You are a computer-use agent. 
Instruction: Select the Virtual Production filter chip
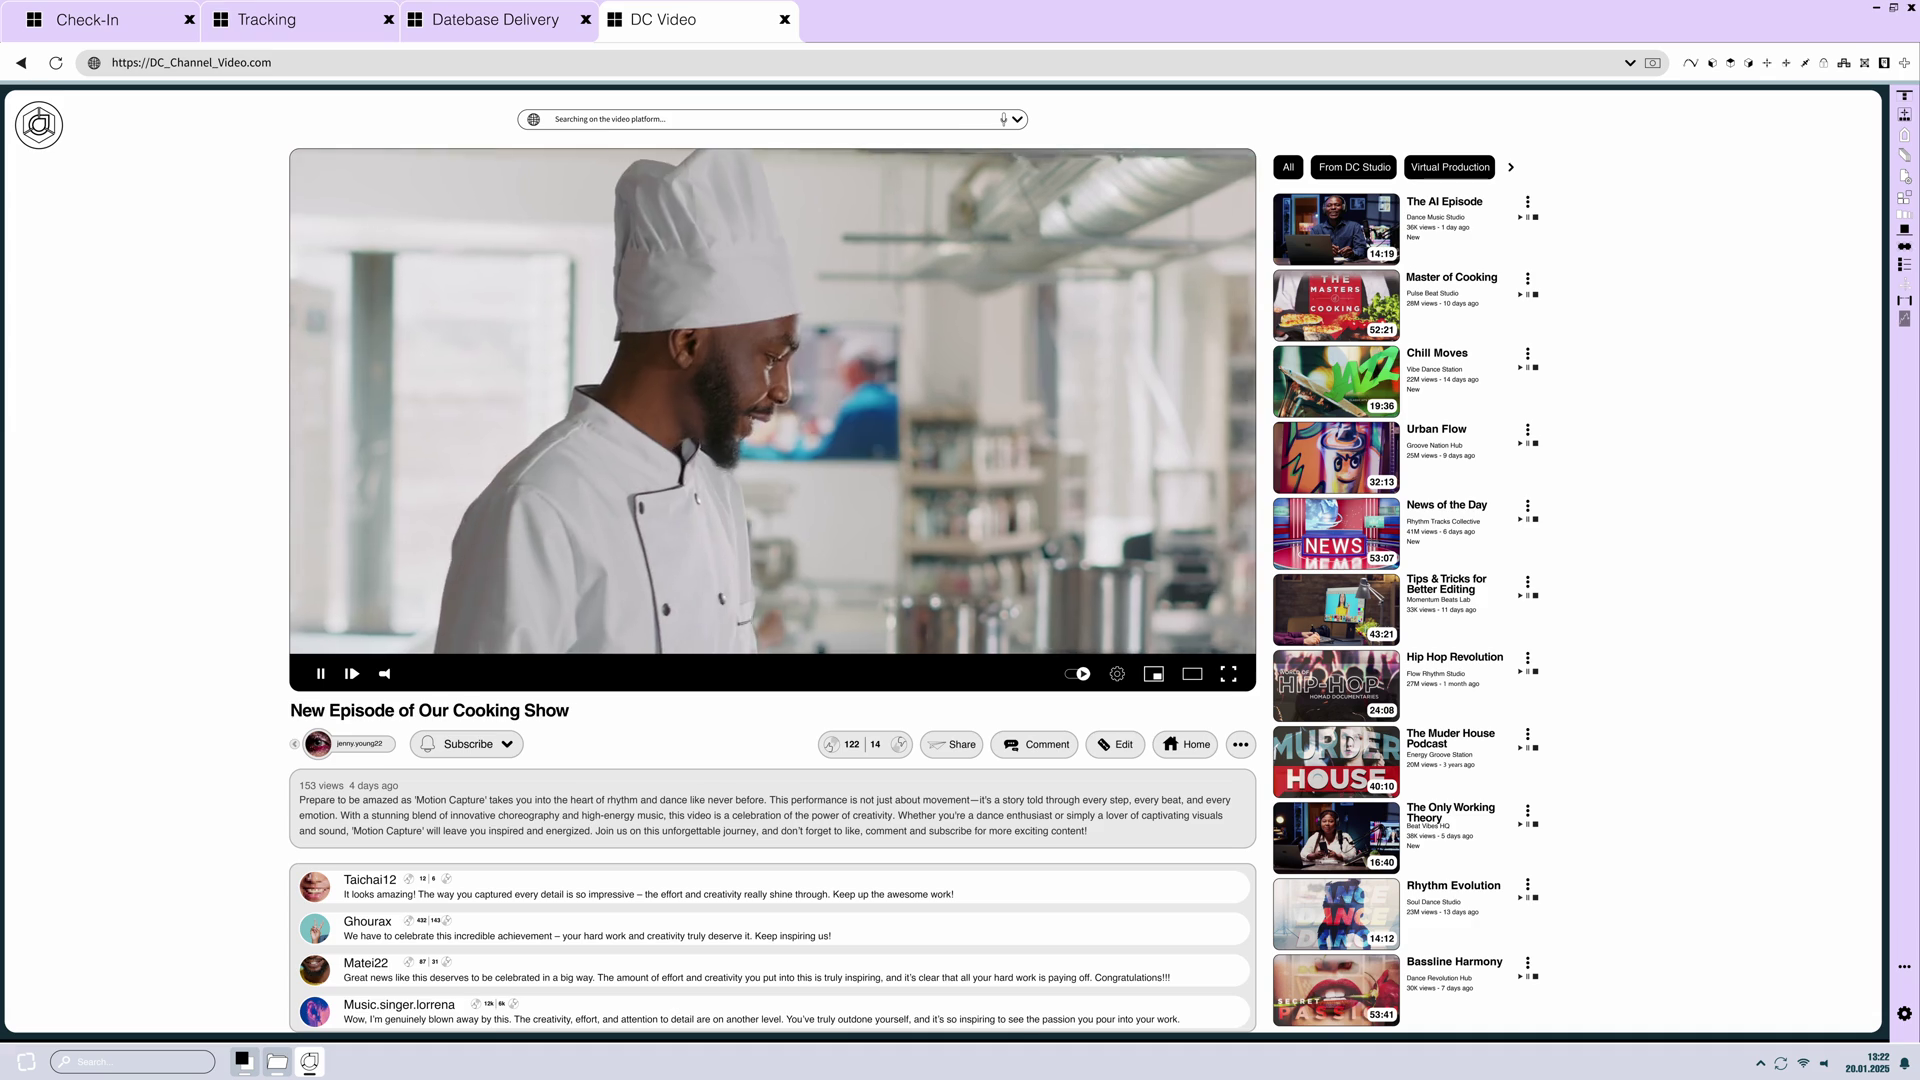[x=1449, y=167]
